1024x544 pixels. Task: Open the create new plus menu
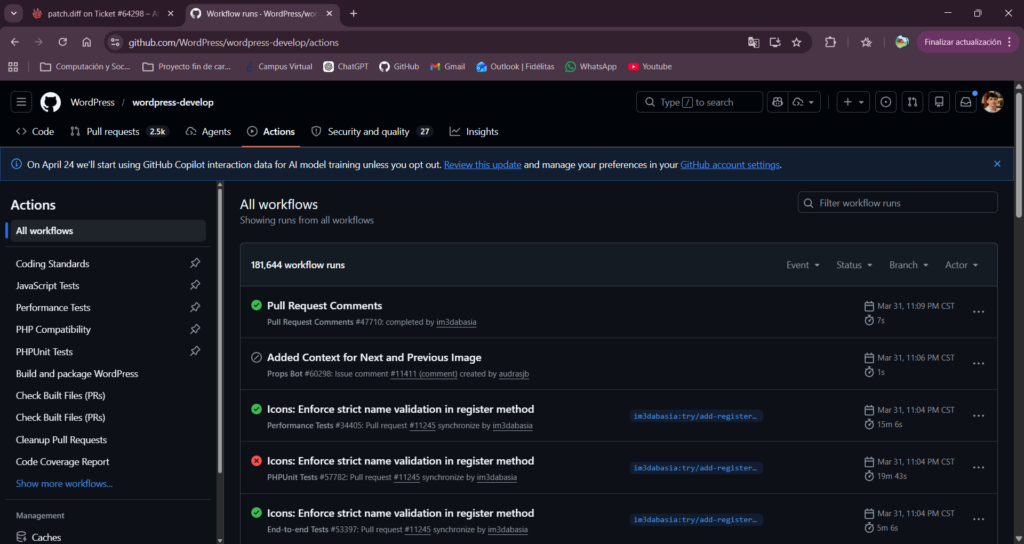[x=853, y=102]
